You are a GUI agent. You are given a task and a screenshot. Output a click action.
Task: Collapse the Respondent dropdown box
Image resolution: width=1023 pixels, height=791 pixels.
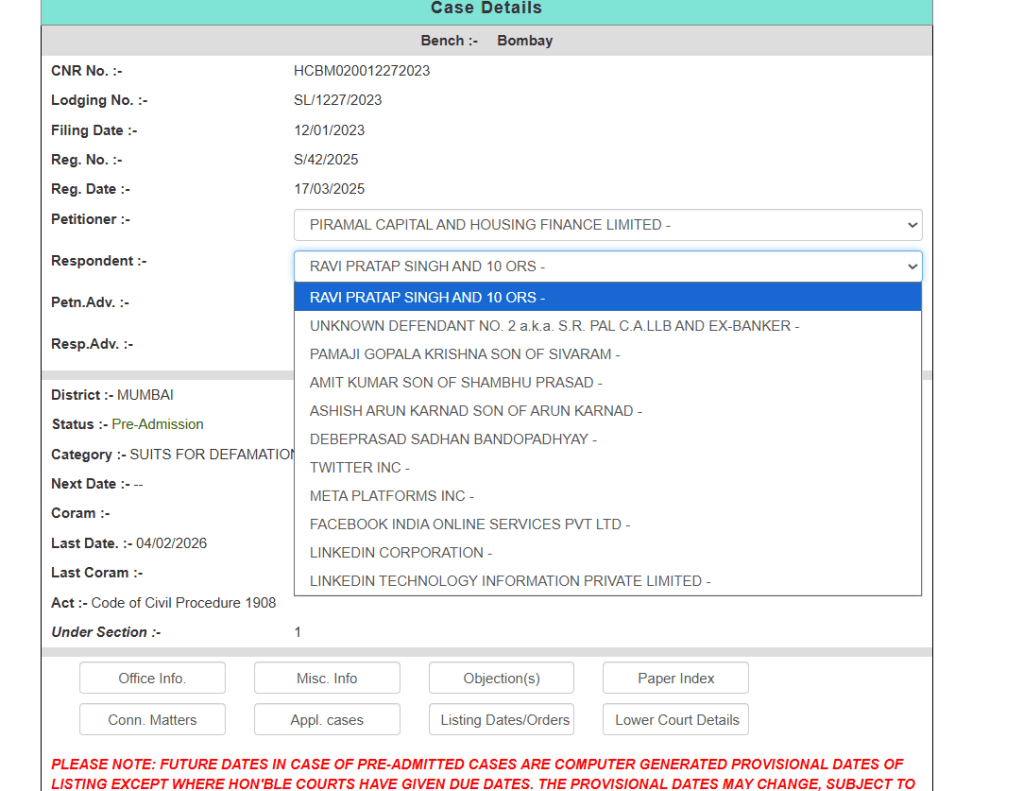tap(607, 267)
